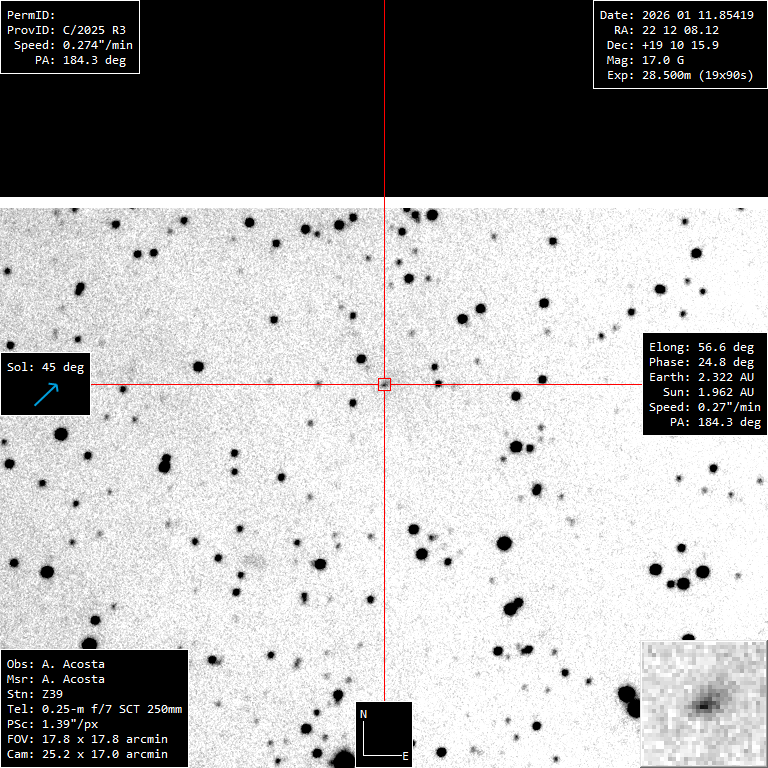Screen dimensions: 768x768
Task: Open the comet close-up thumbnail inset
Action: [704, 704]
